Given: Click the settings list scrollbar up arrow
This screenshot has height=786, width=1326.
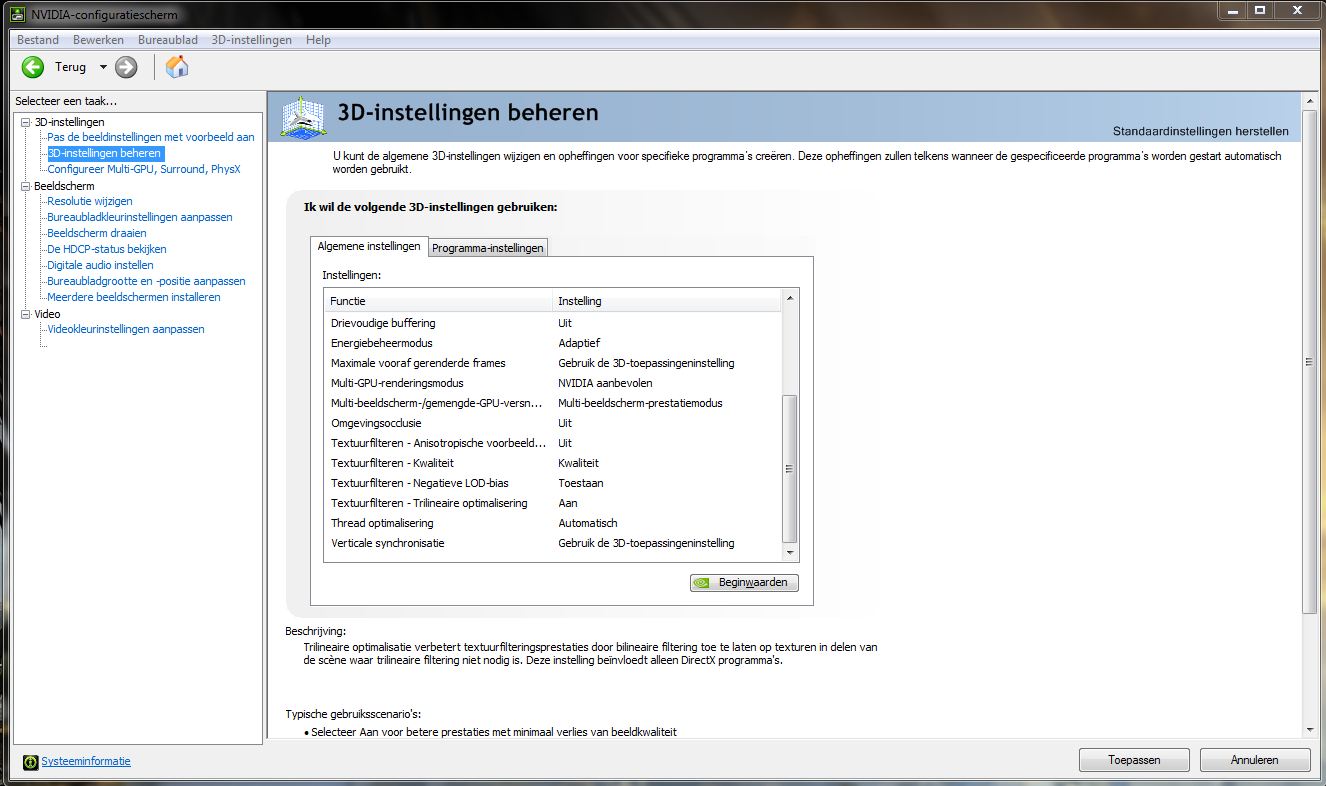Looking at the screenshot, I should [790, 298].
